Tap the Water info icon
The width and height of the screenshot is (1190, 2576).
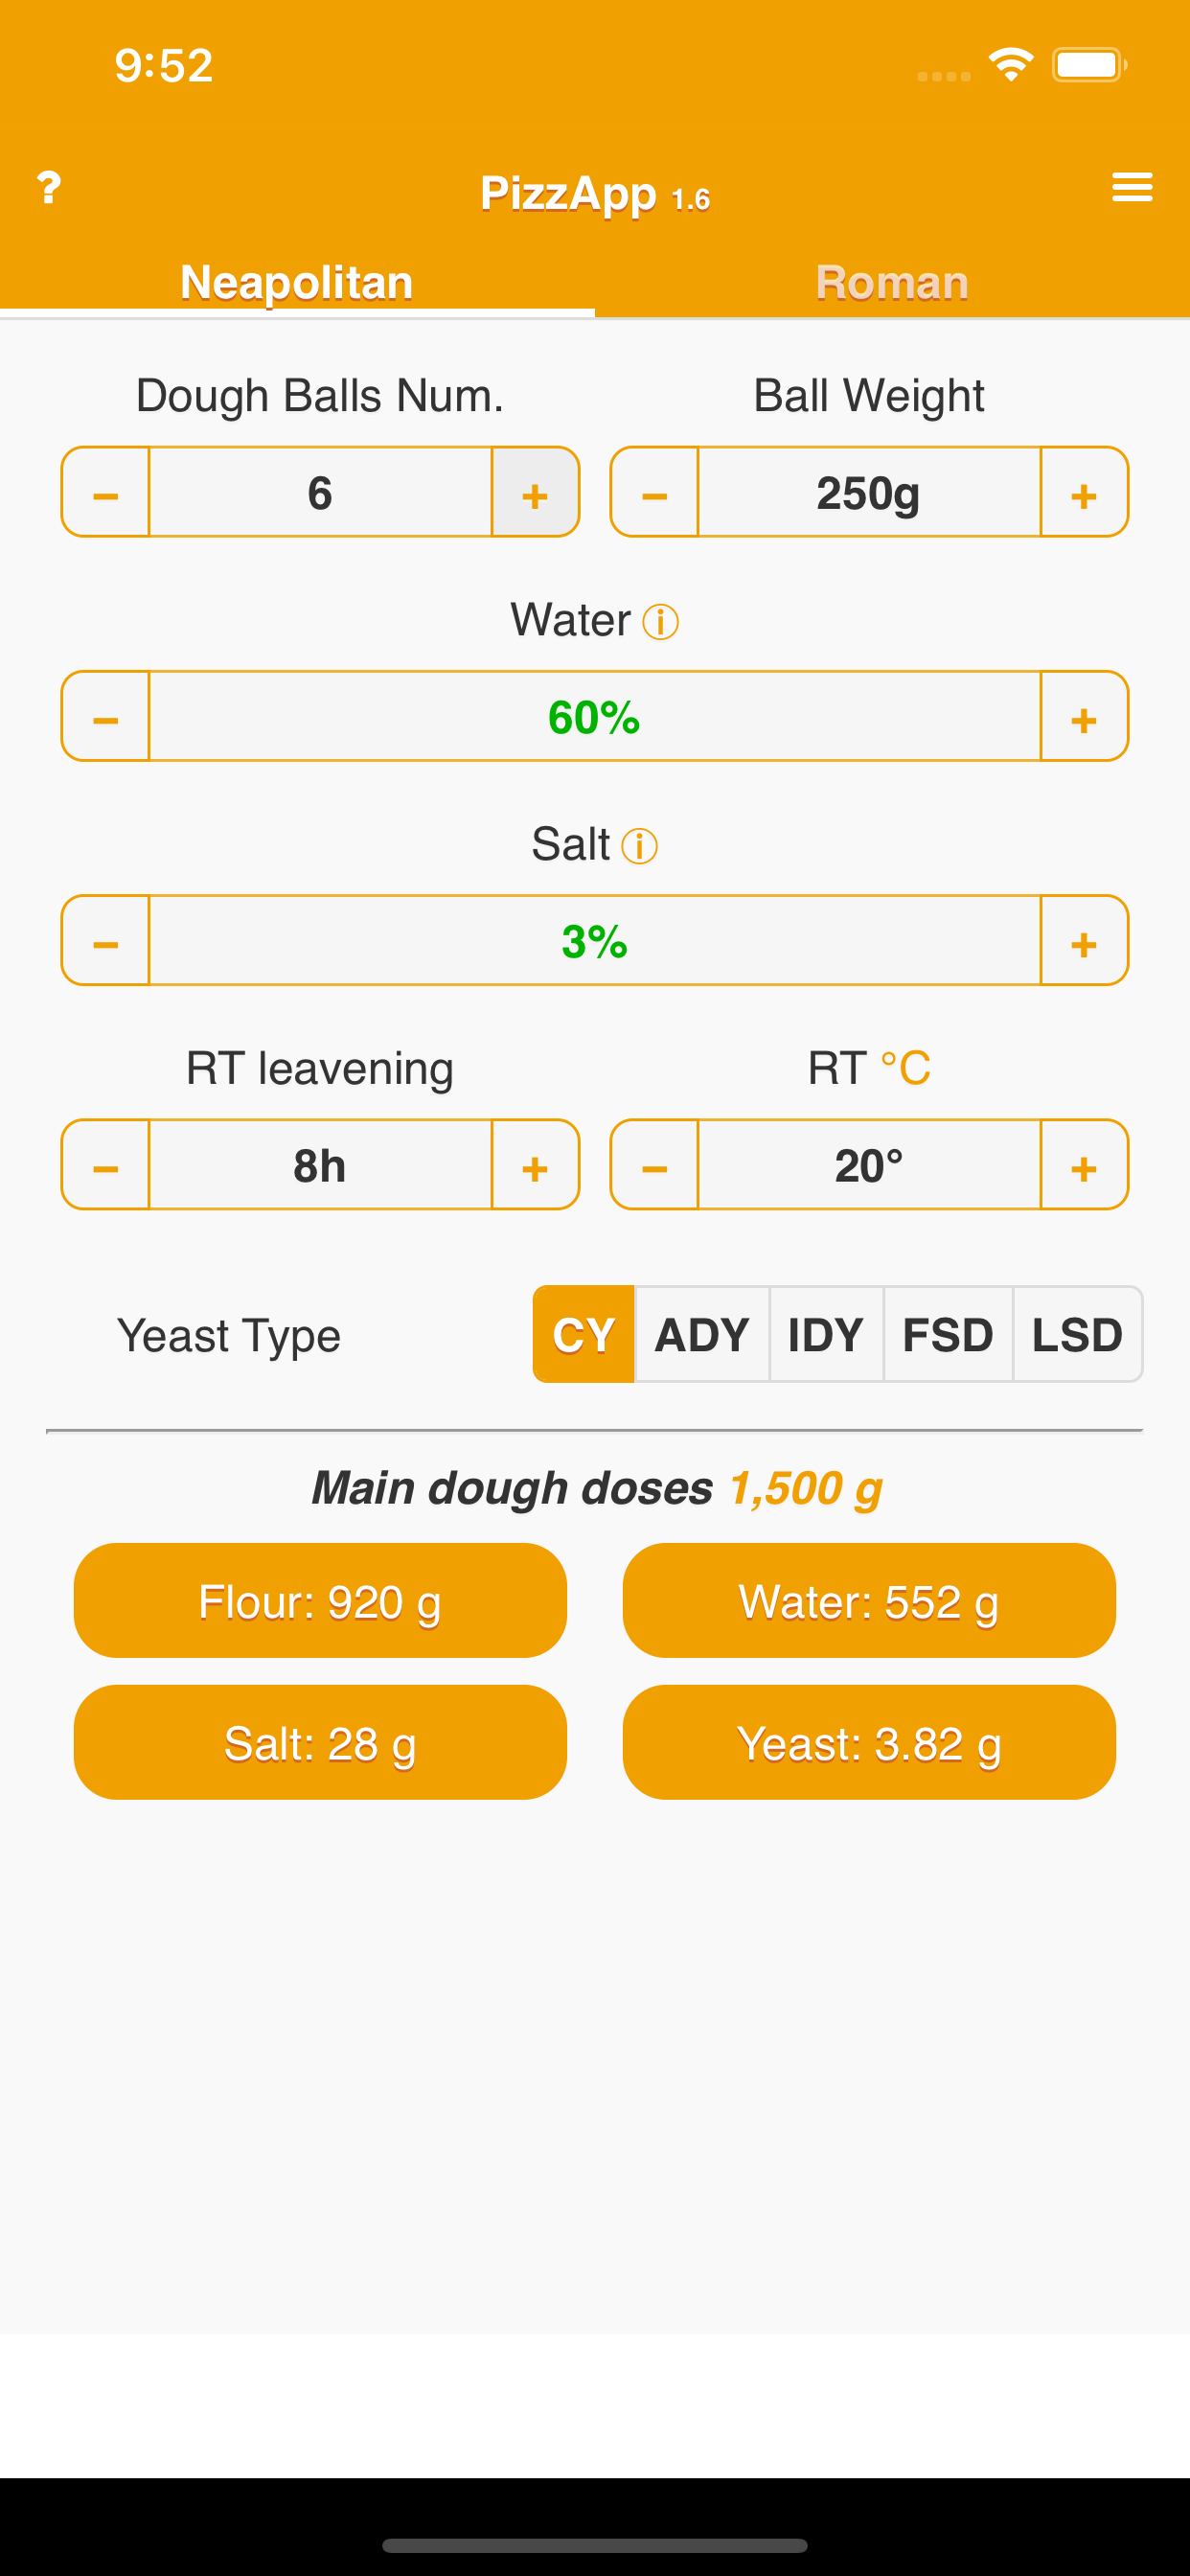coord(661,622)
